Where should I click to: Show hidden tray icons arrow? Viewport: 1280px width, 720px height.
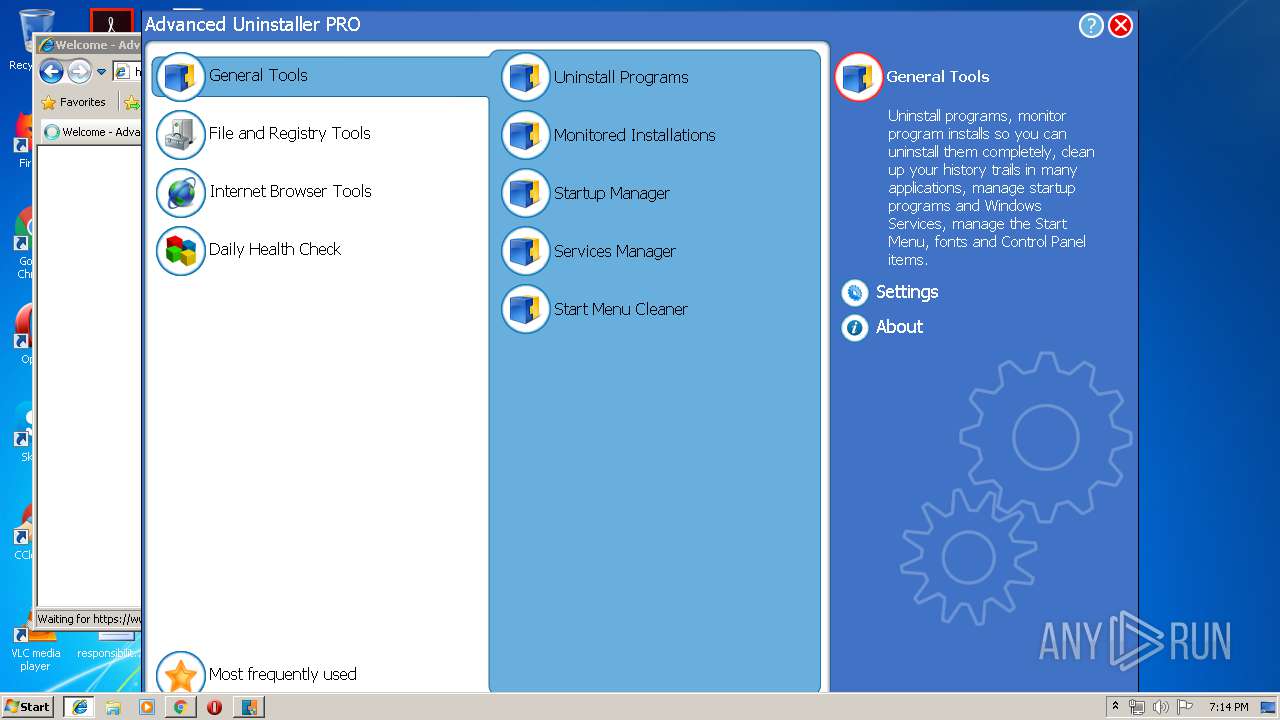(1115, 707)
